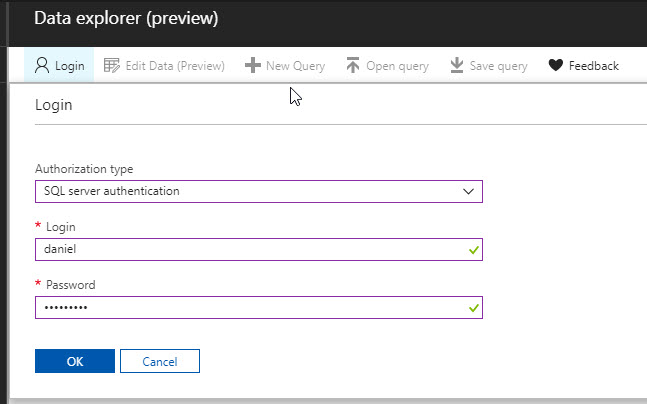Click the Feedback heart icon
Screen dimensions: 647x404
[556, 66]
